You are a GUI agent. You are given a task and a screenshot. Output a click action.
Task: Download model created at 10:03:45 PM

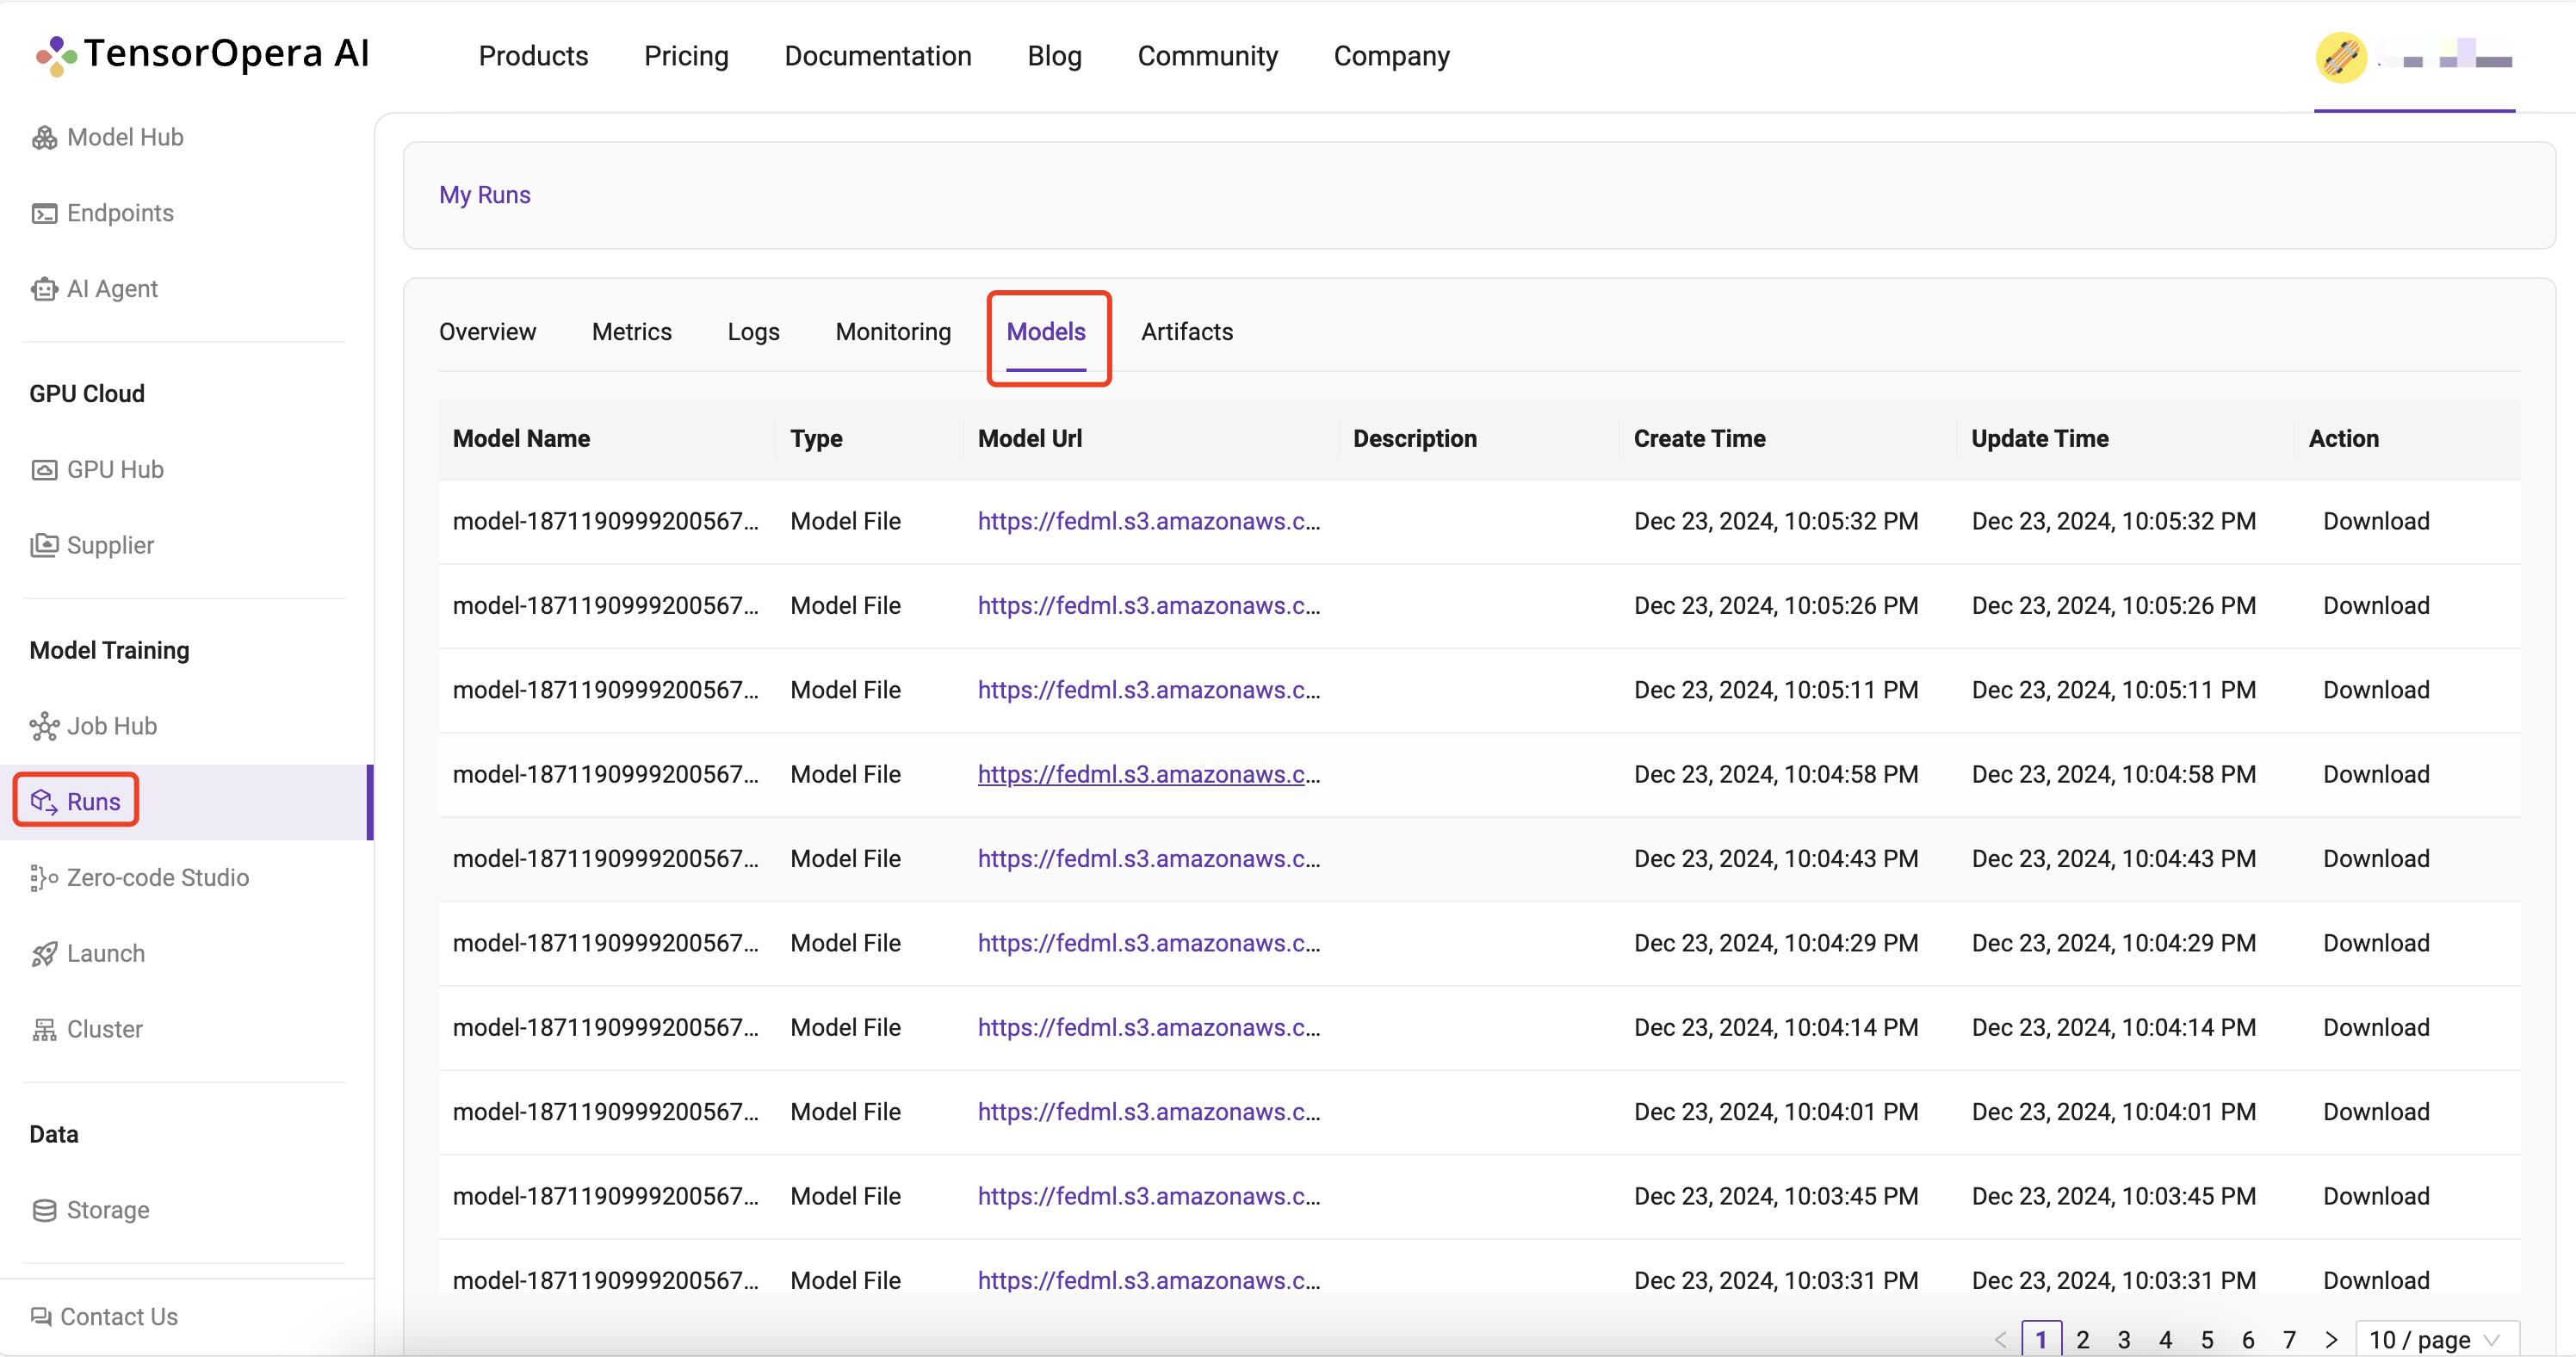(x=2375, y=1197)
